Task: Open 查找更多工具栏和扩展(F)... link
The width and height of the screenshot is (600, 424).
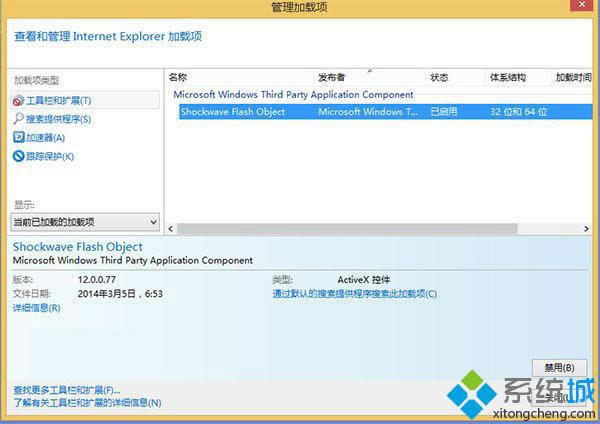Action: (x=67, y=390)
